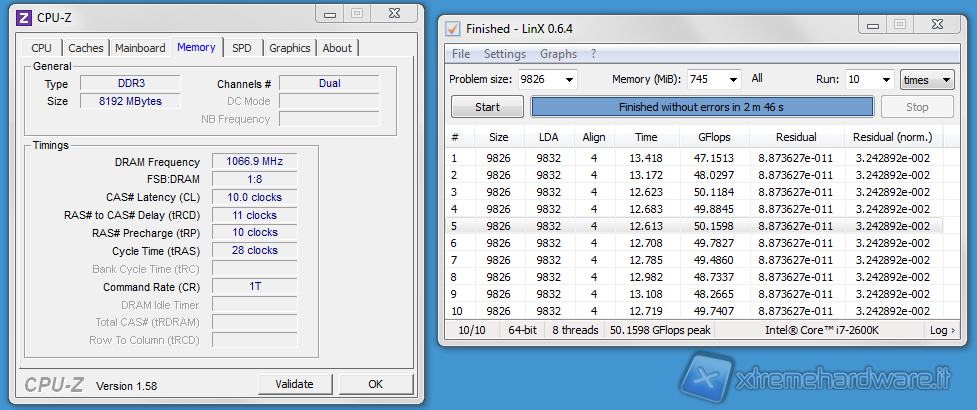Select the Graphics tab

290,48
